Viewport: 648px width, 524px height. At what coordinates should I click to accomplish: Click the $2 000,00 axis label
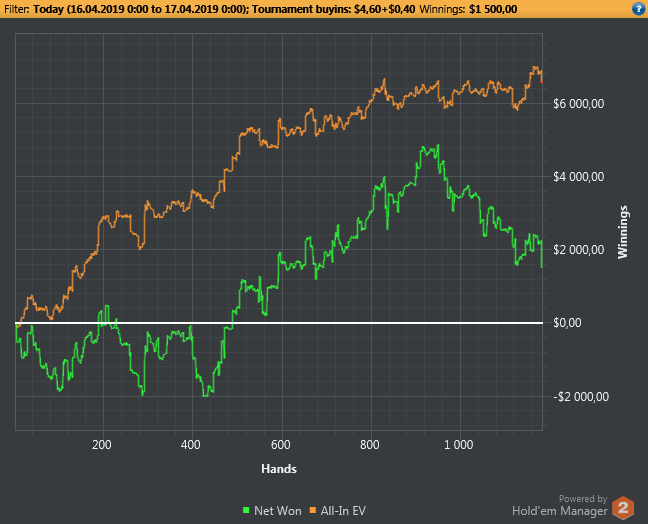pos(579,250)
